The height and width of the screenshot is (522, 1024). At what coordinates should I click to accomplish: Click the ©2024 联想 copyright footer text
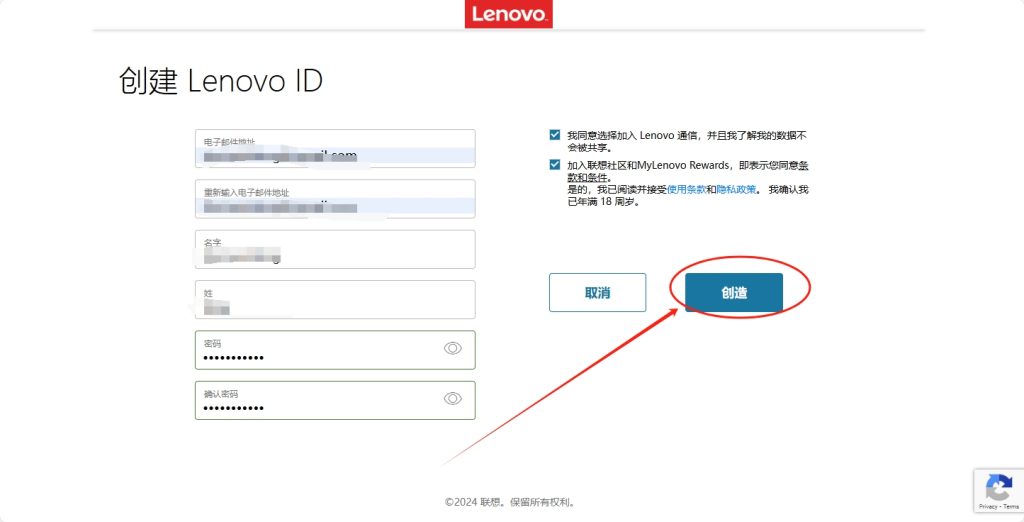click(510, 502)
